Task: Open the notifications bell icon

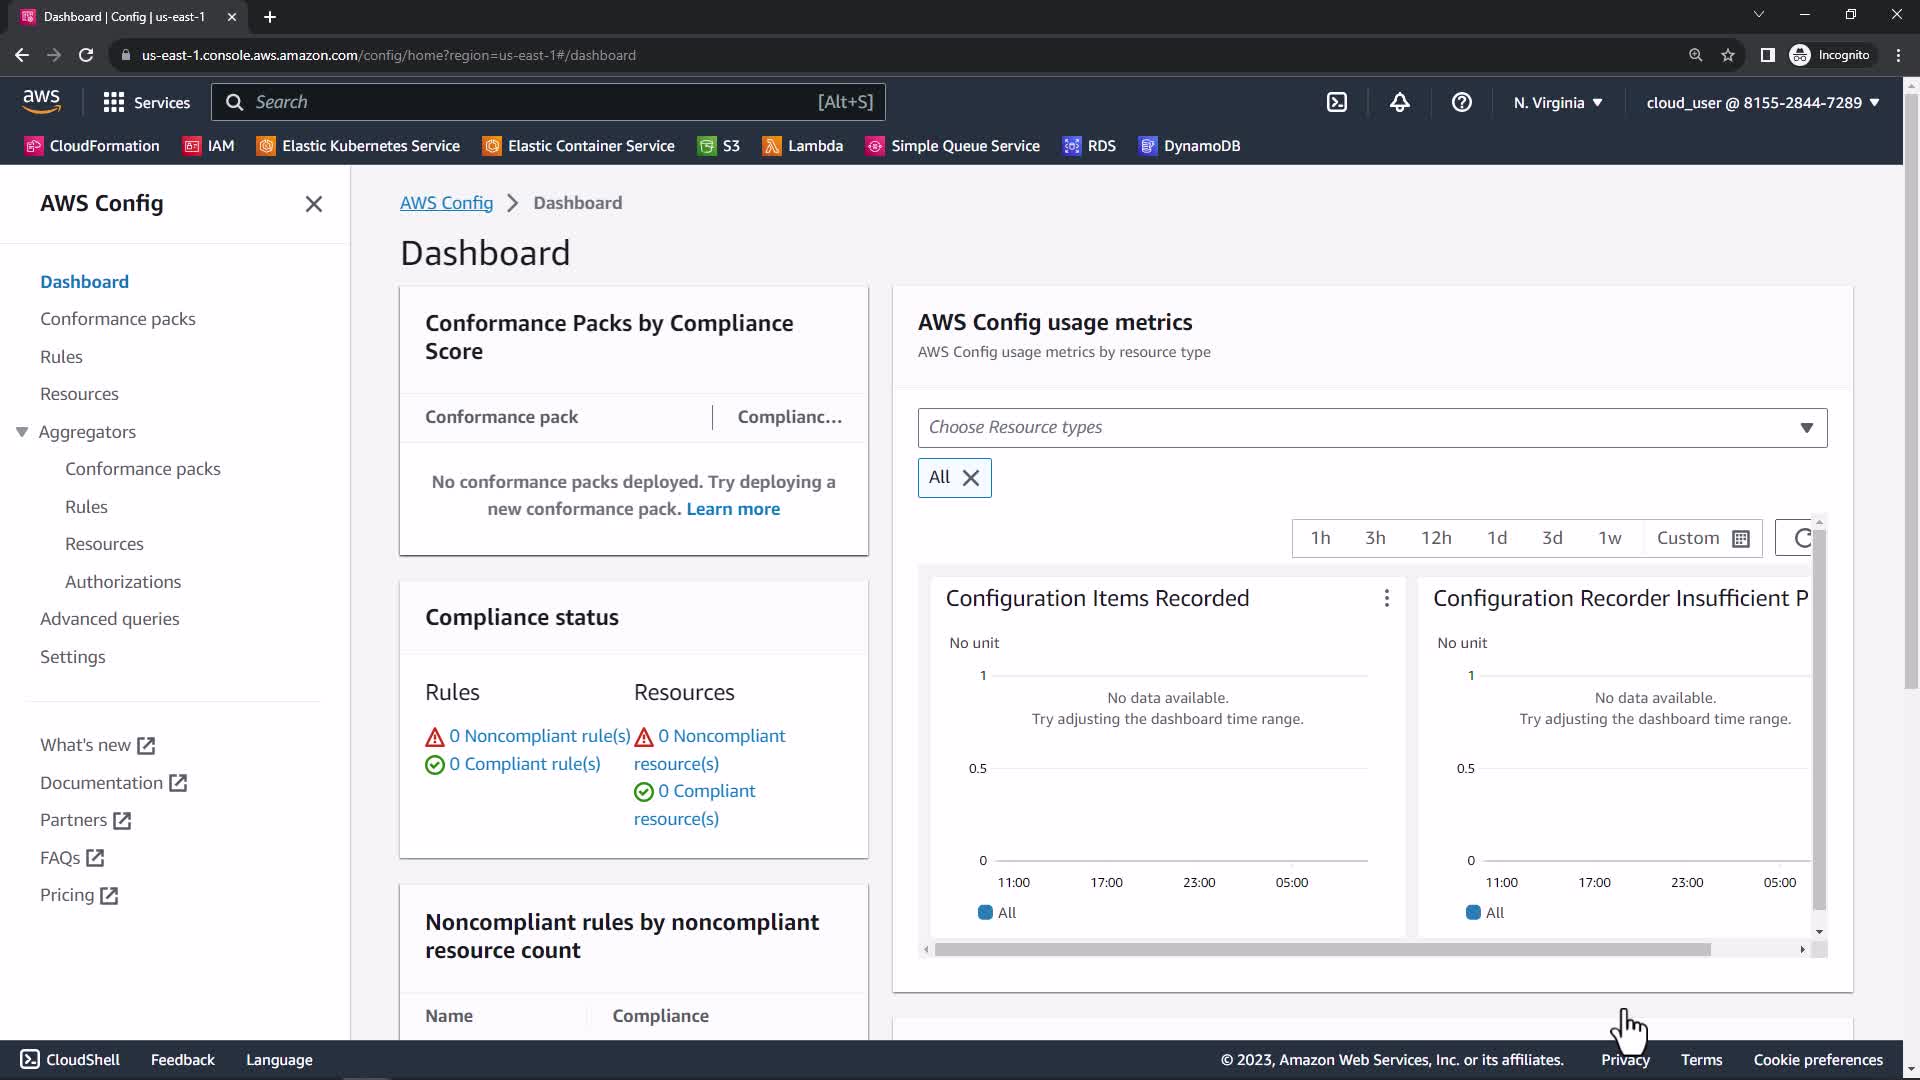Action: [1399, 102]
